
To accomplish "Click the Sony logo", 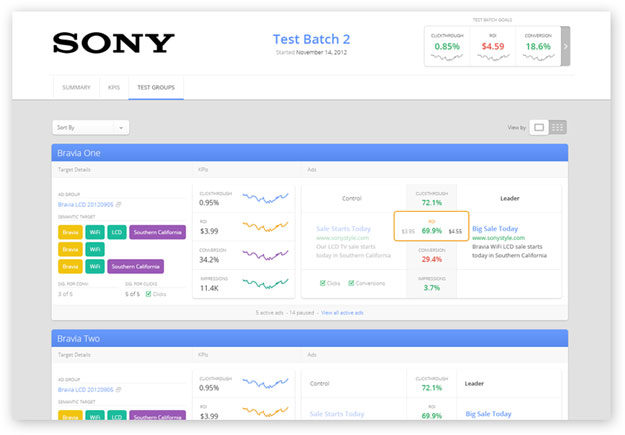I will (x=114, y=43).
